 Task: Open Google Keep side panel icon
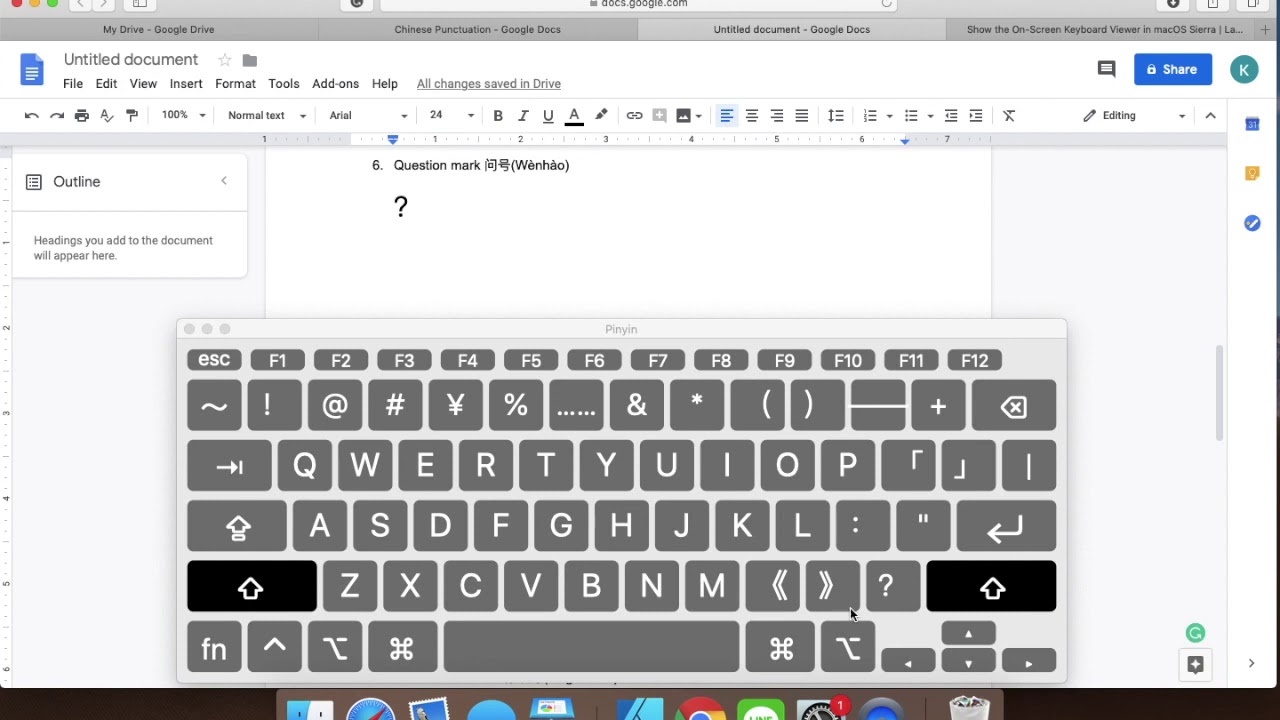click(1252, 173)
